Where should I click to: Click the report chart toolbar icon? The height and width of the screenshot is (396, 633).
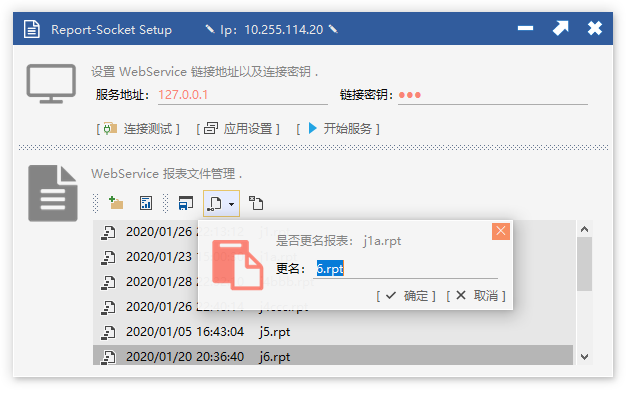click(x=146, y=203)
